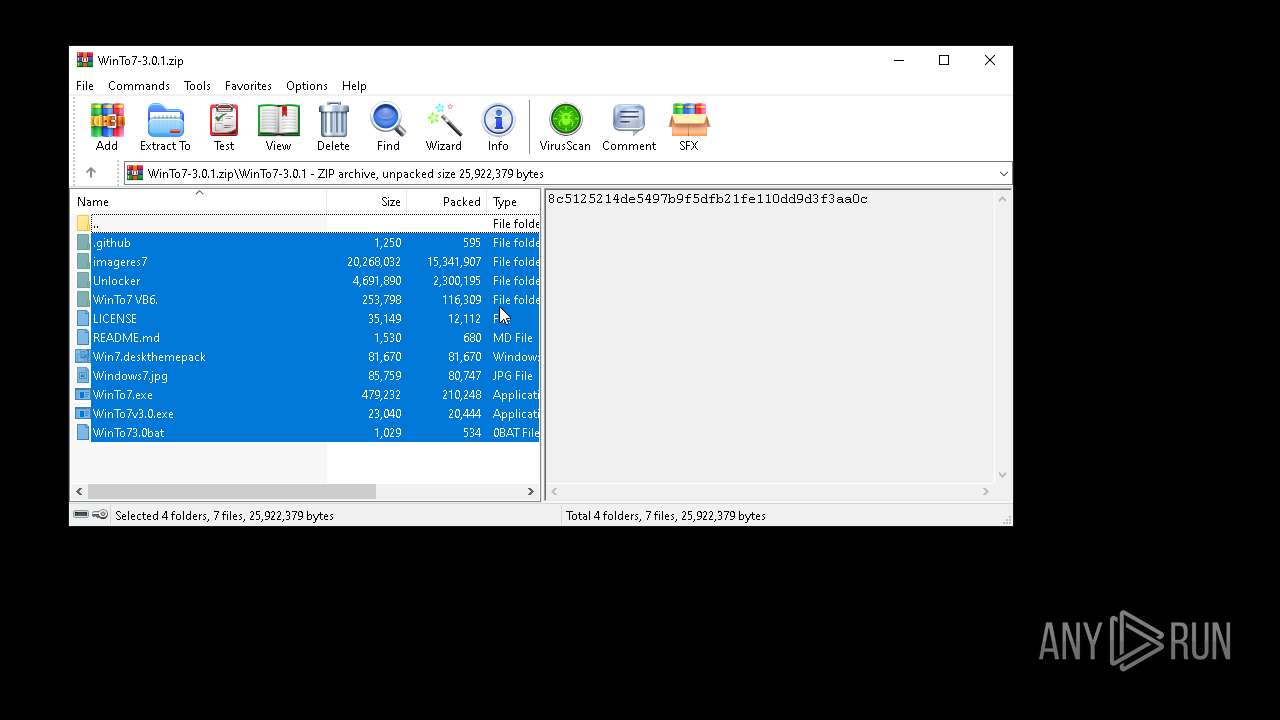Sort list by Packed column header
Image resolution: width=1280 pixels, height=720 pixels.
click(447, 201)
